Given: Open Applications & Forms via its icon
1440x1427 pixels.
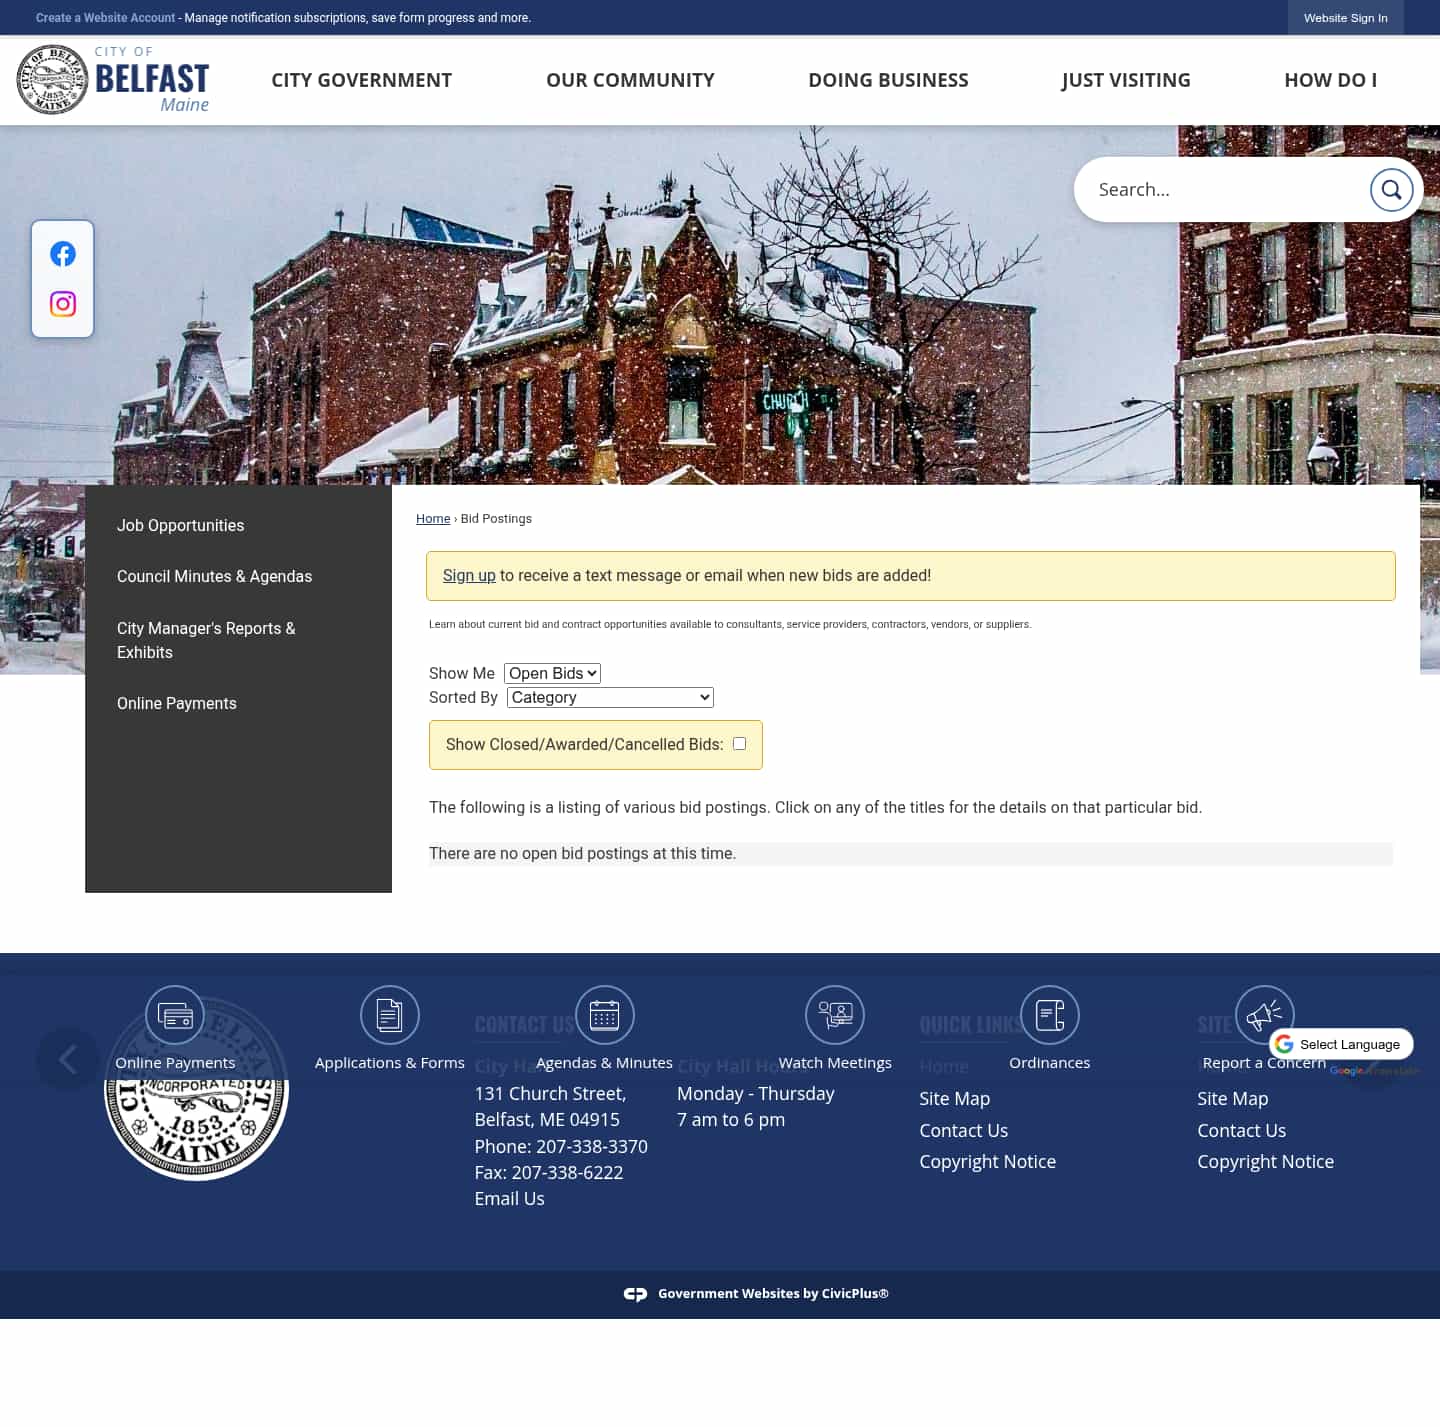Looking at the screenshot, I should [390, 1014].
